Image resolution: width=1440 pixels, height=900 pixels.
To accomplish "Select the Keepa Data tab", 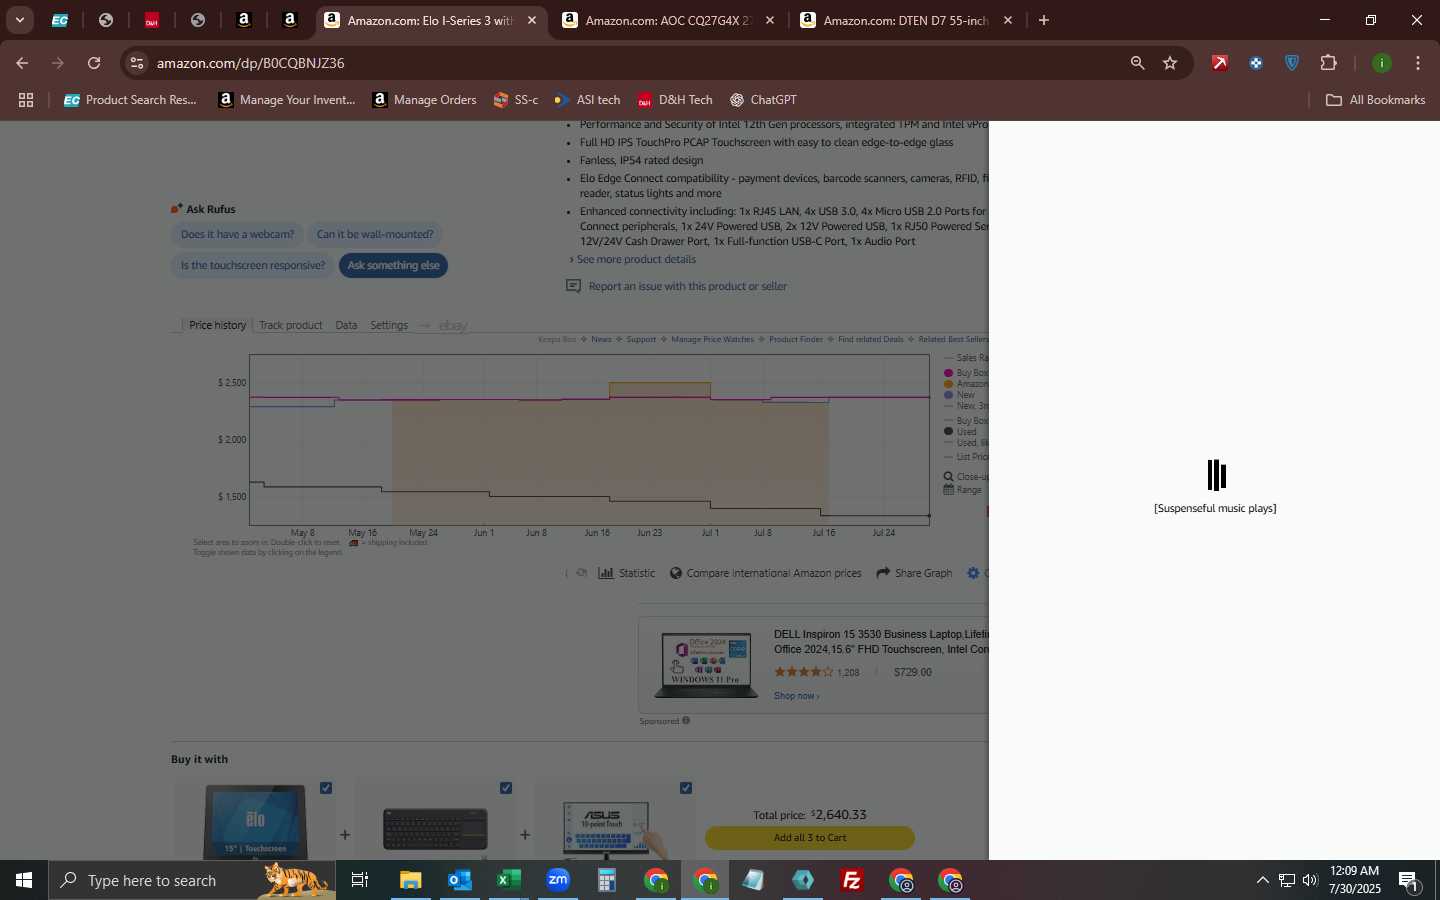I will (346, 325).
